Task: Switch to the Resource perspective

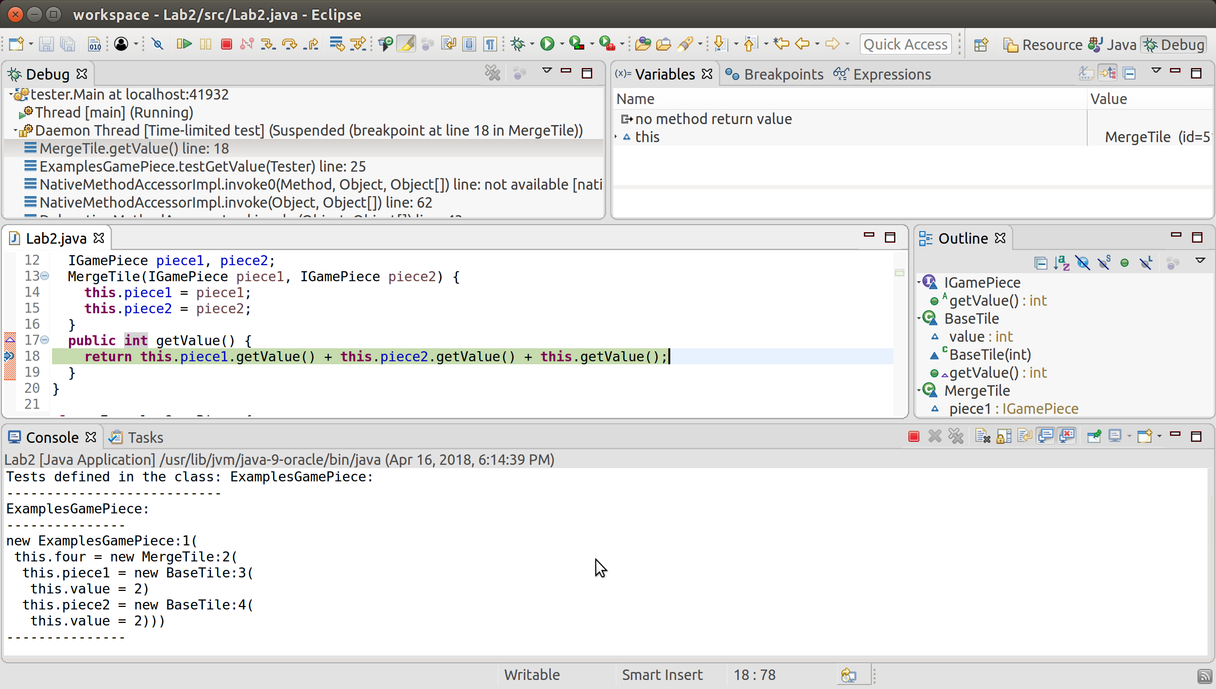Action: (x=1042, y=45)
